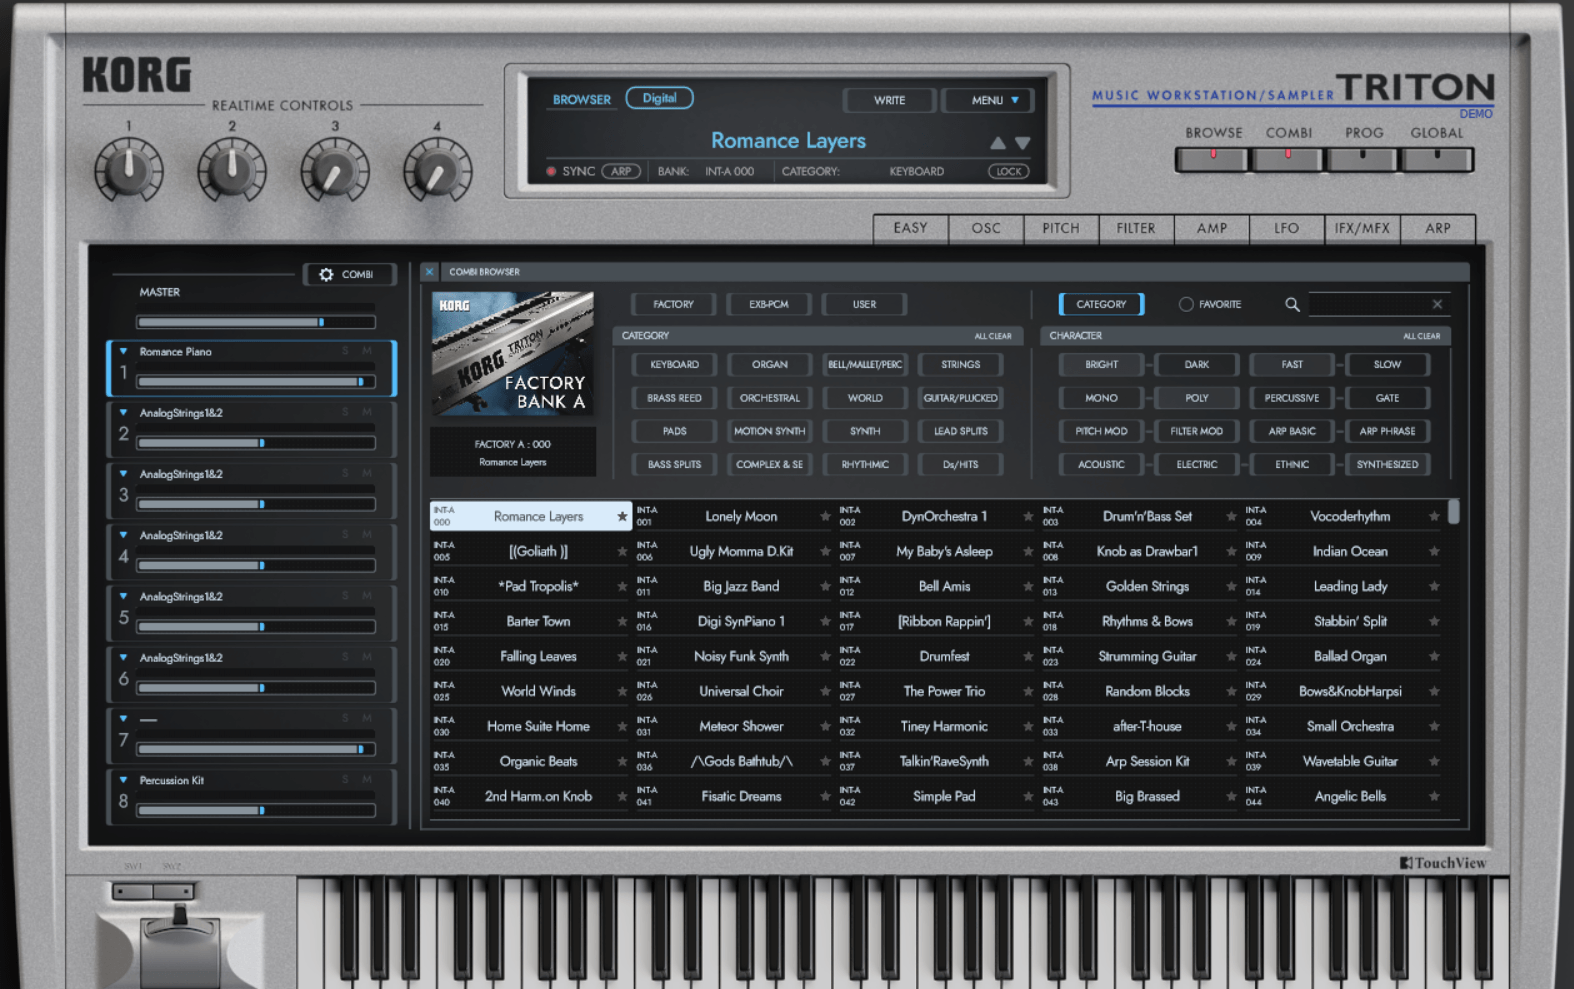Toggle the CATEGORY filter button
Screen dimensions: 1574x989
point(1101,304)
